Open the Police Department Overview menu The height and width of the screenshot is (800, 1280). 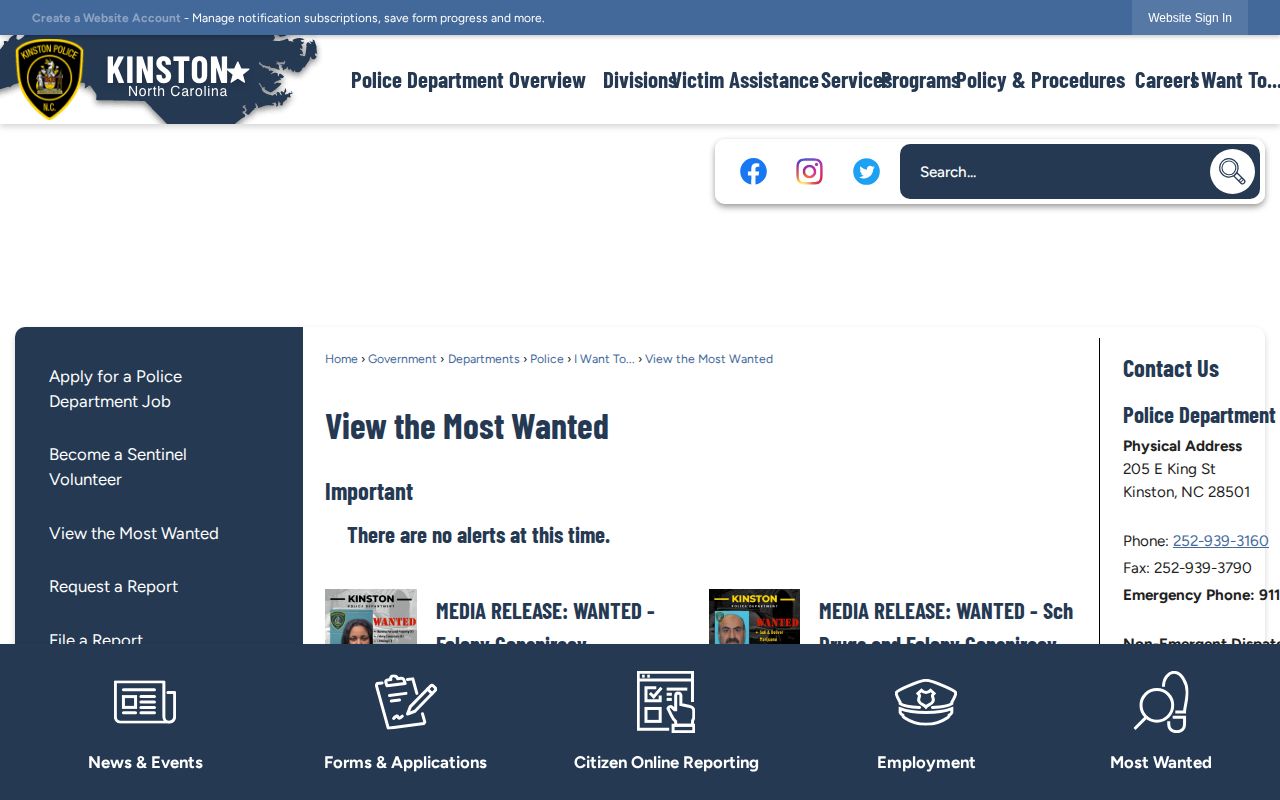click(468, 80)
